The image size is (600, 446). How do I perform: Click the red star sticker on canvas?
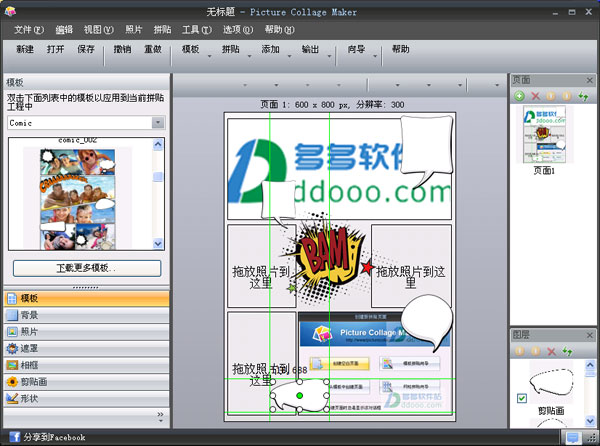(x=367, y=267)
